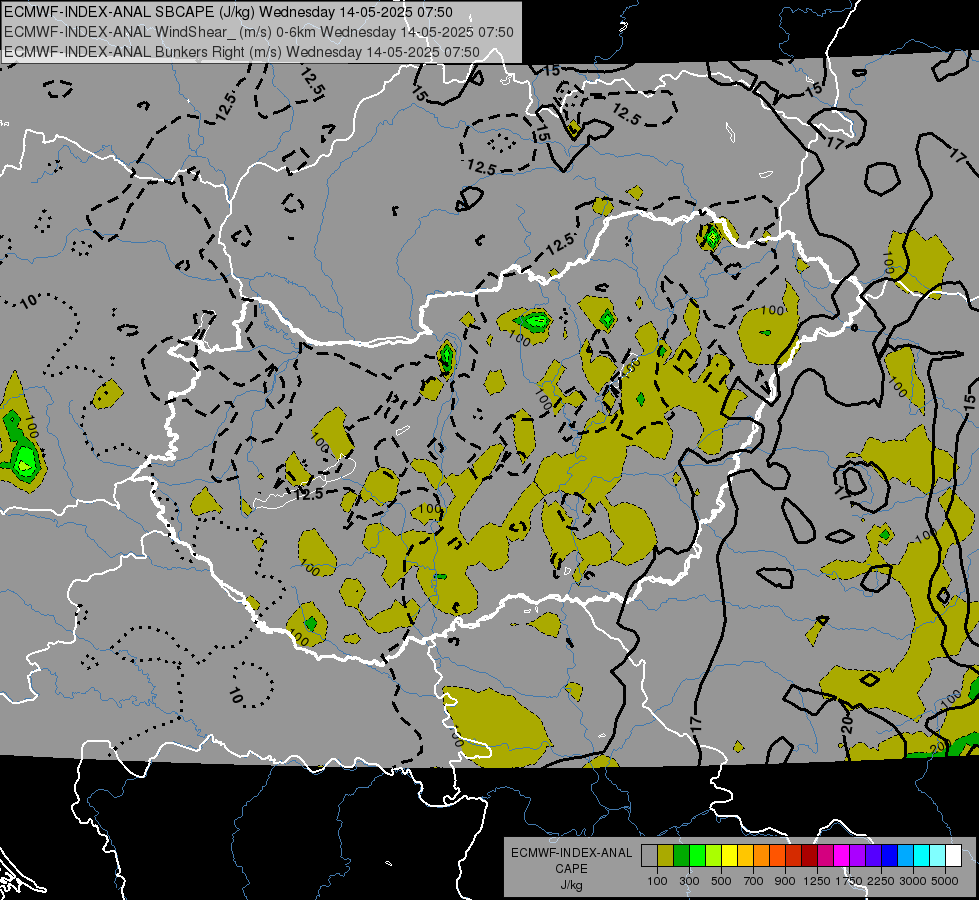The height and width of the screenshot is (900, 979).
Task: Click the SBCAPE title line in header
Action: [x=228, y=12]
